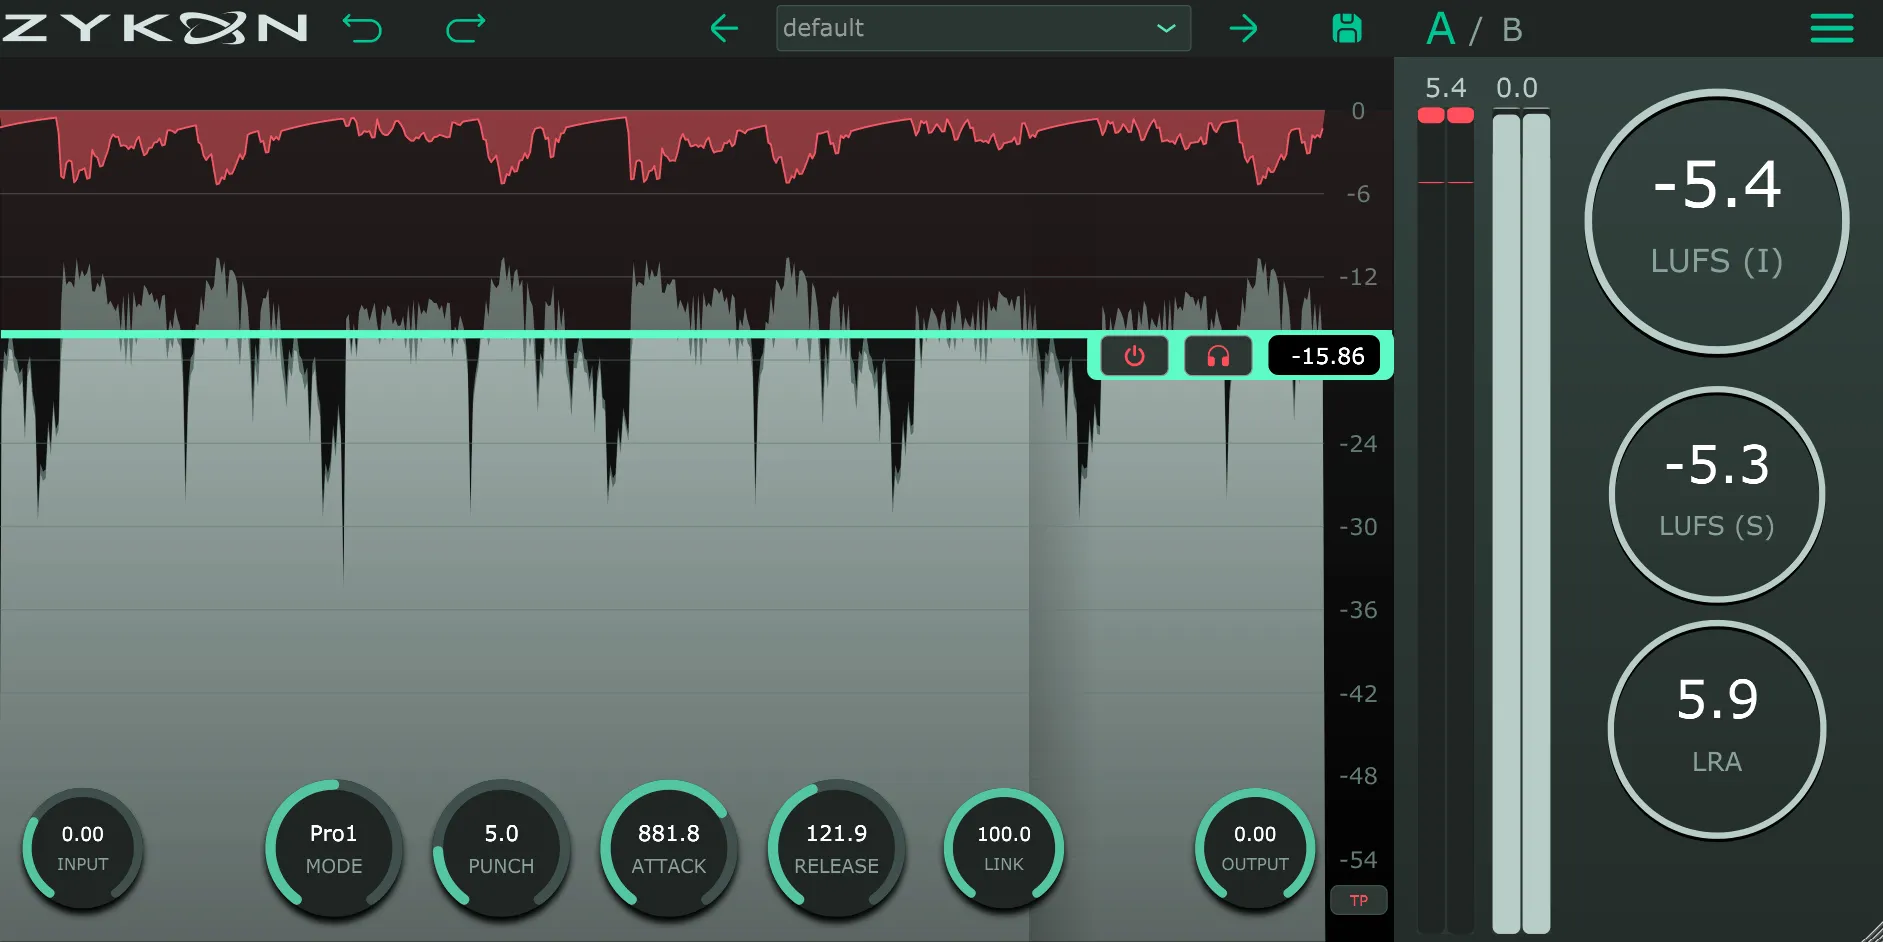Click the -15.86 threshold value field
The width and height of the screenshot is (1883, 942).
(1324, 355)
